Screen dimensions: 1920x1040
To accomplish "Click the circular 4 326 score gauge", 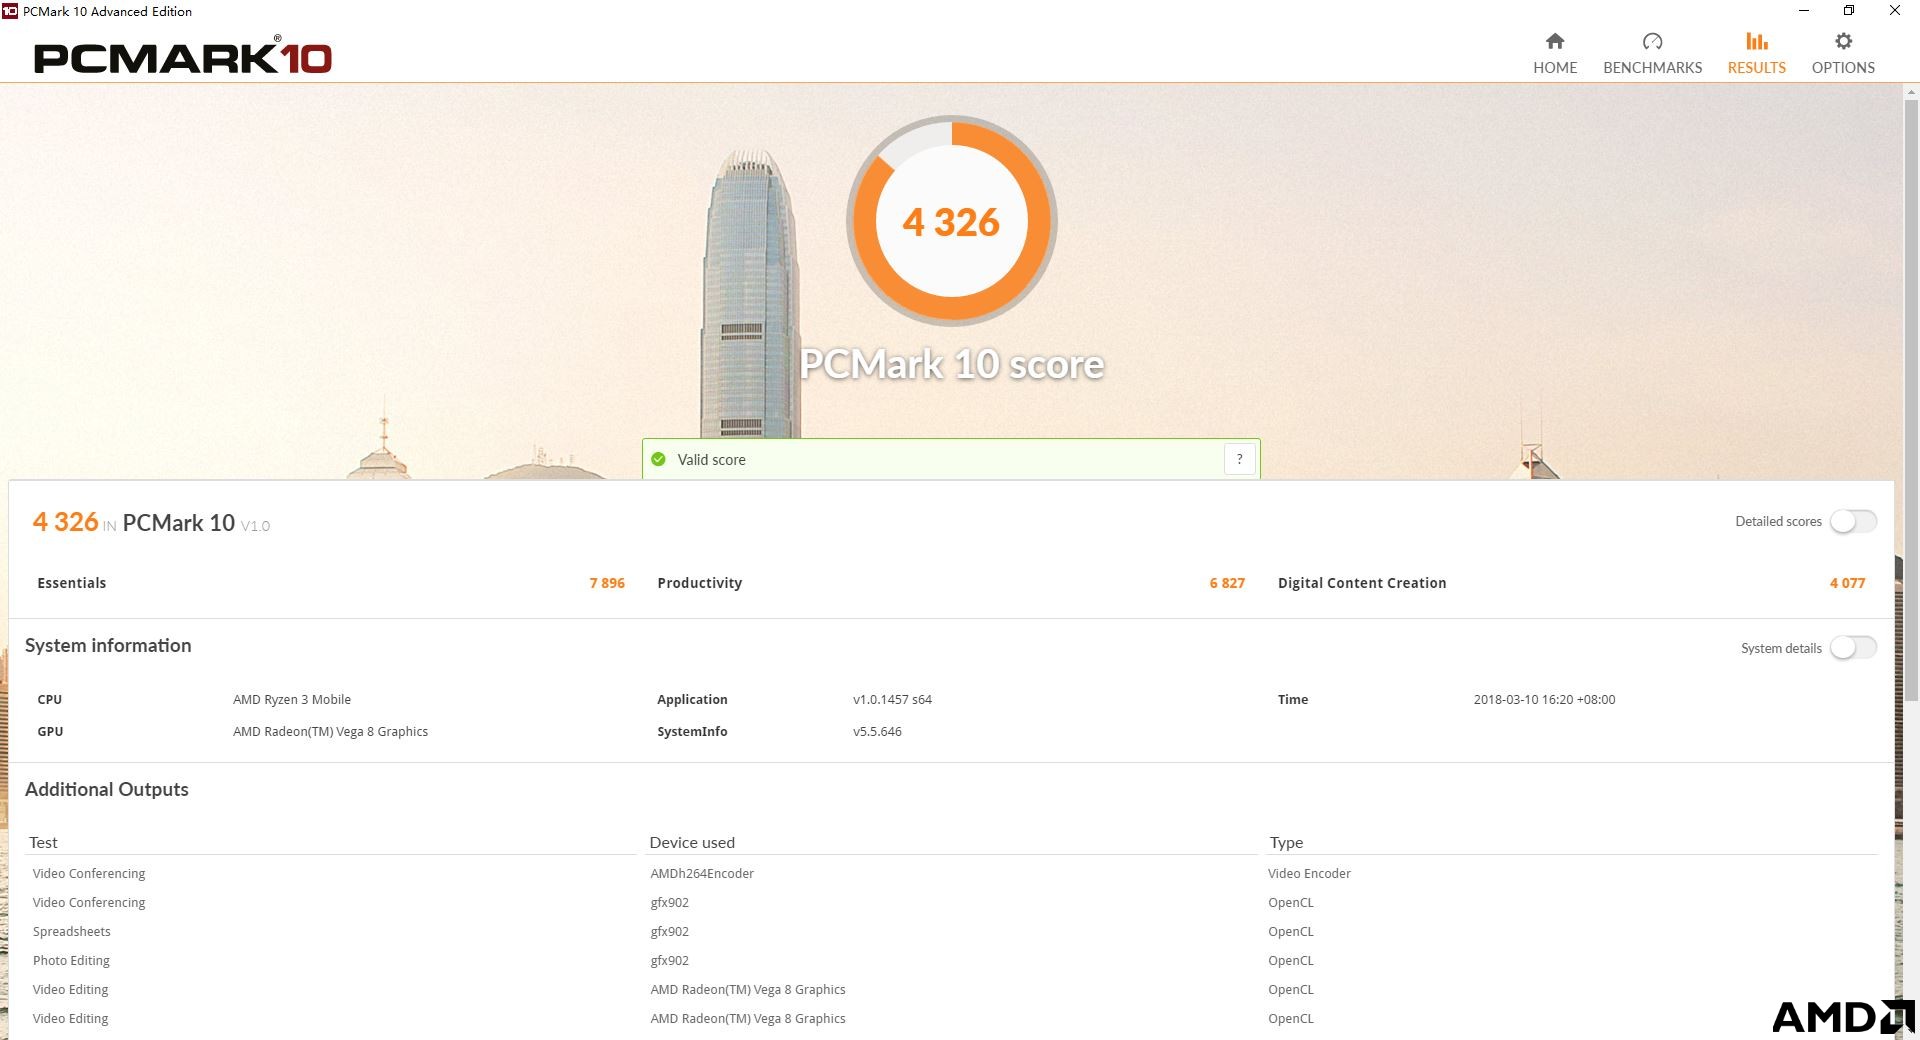I will pyautogui.click(x=951, y=221).
